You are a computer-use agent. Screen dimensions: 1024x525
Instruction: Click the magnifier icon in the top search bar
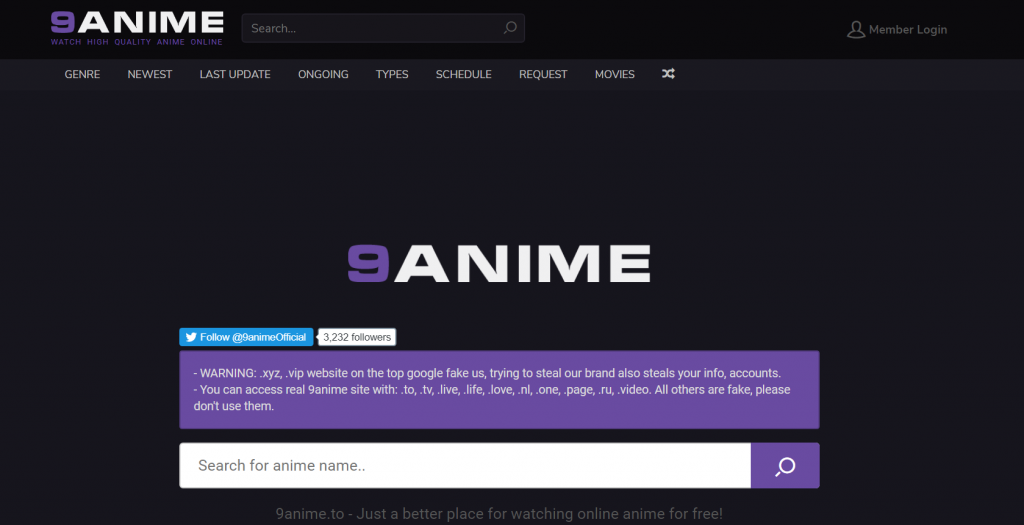click(x=510, y=28)
